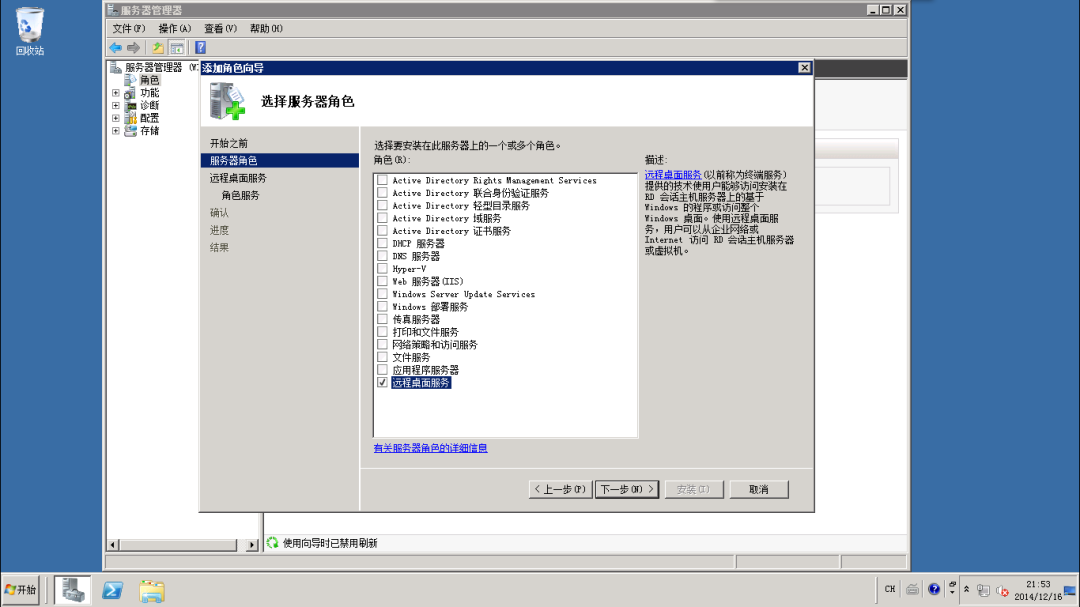Image resolution: width=1080 pixels, height=607 pixels.
Task: Select the 回收站 desktop icon
Action: [x=30, y=31]
